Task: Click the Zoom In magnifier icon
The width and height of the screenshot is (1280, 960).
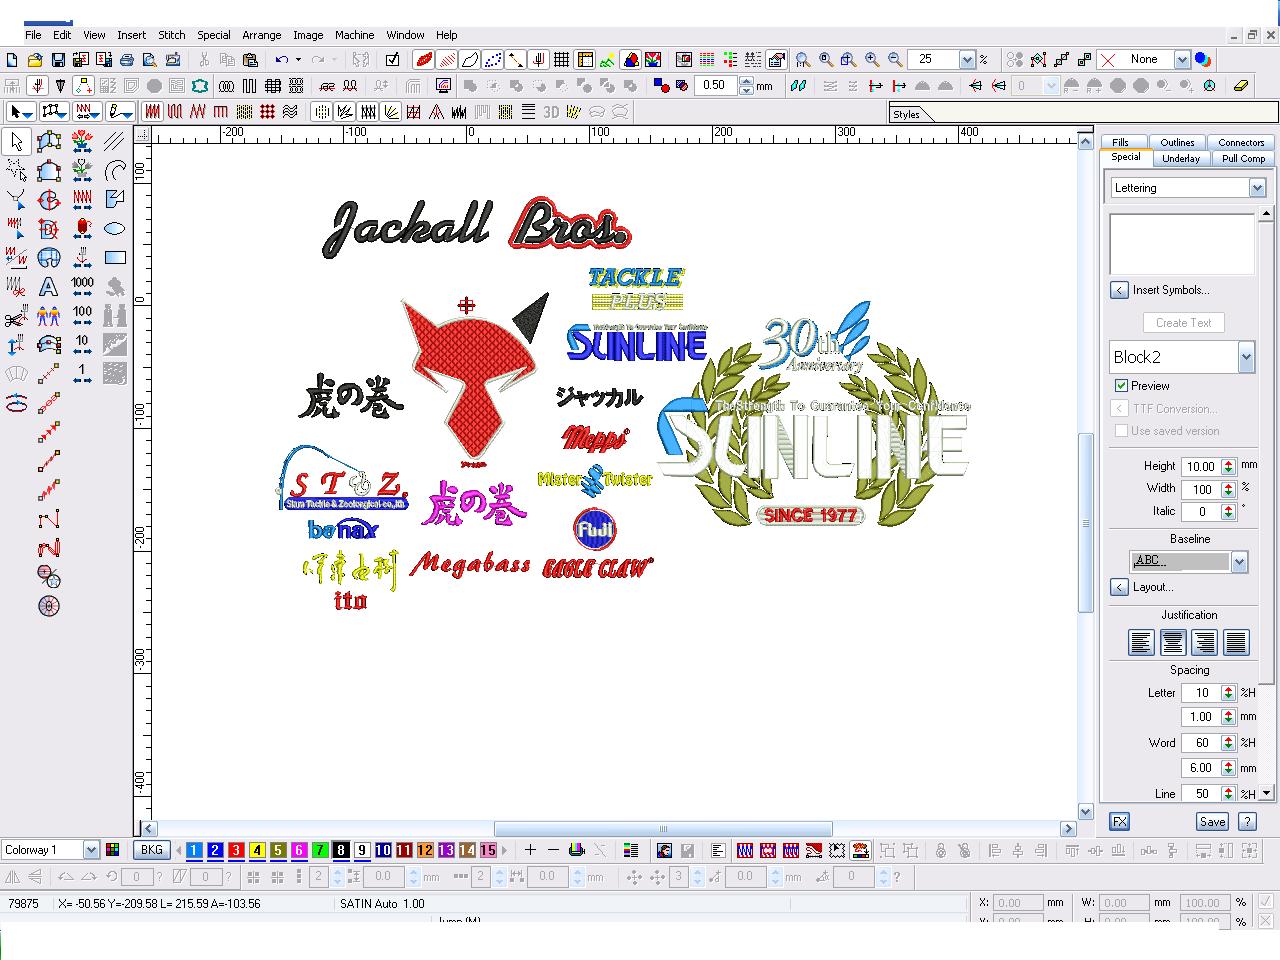Action: click(872, 60)
